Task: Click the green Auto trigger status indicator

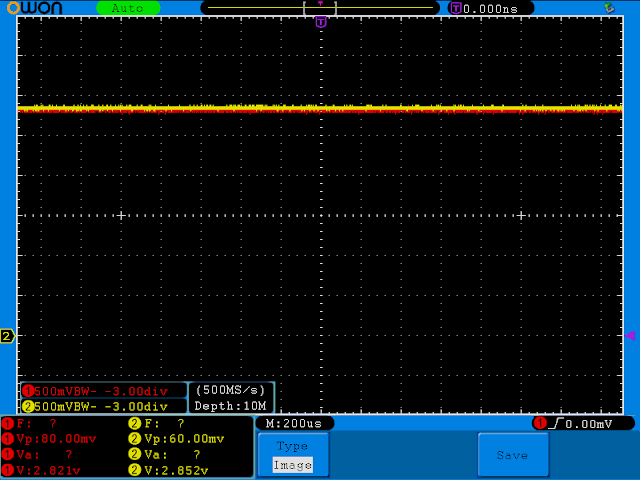Action: point(128,8)
